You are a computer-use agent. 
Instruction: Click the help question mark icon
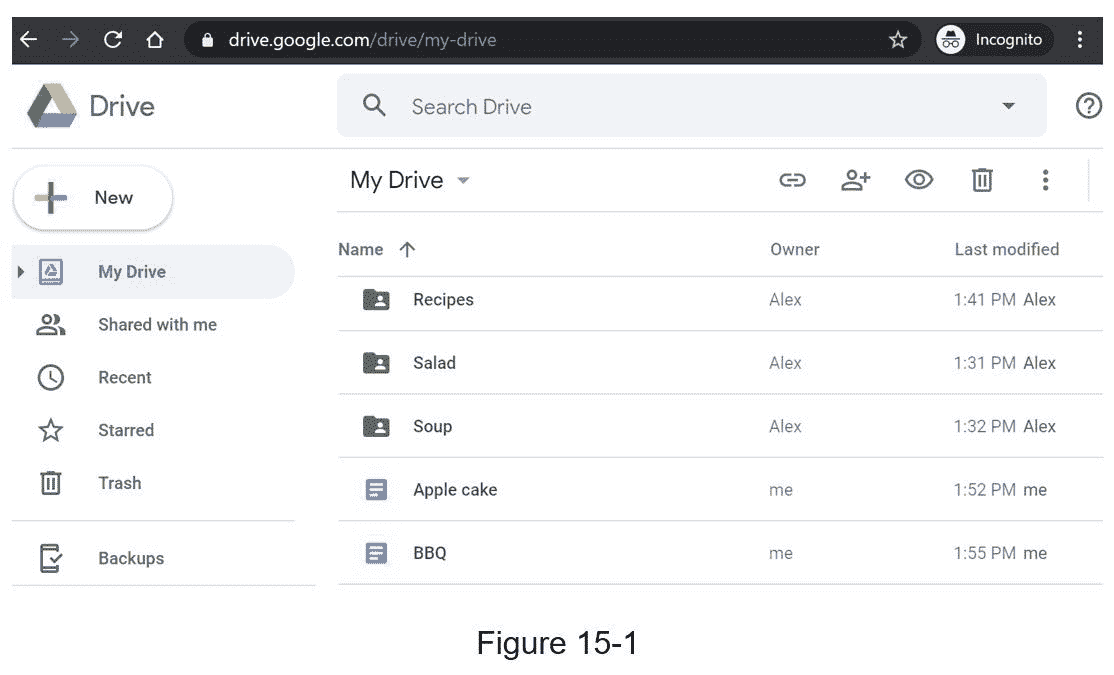coord(1088,106)
